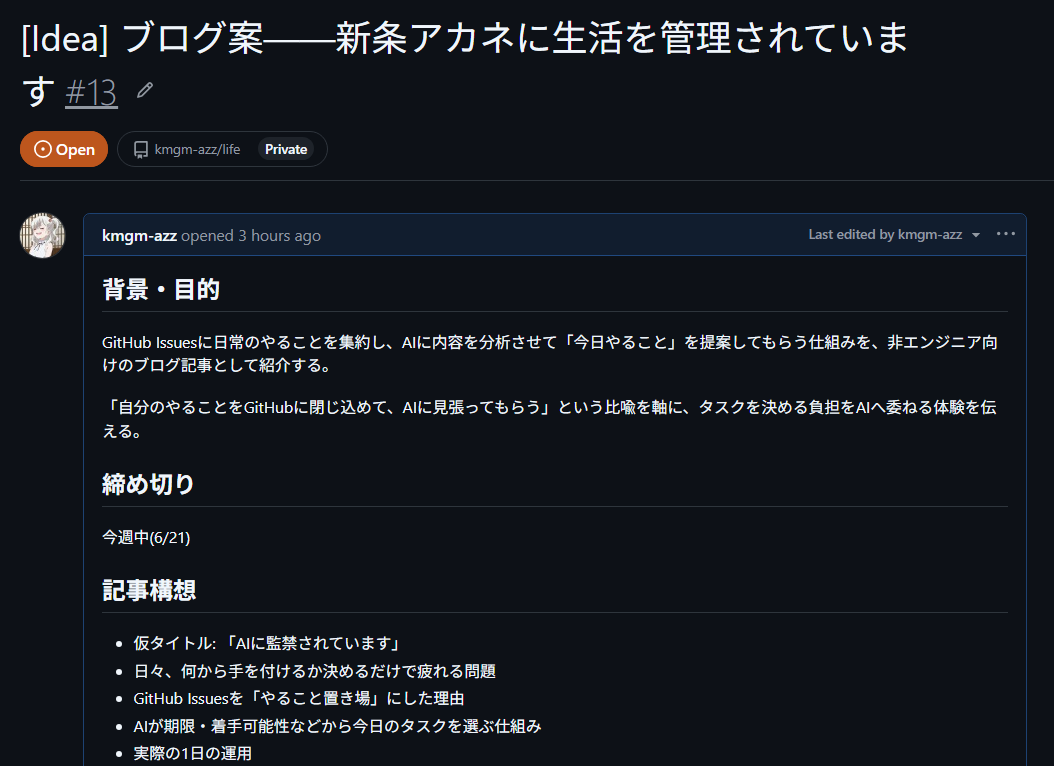Click the 仮タイトル:「AIに監禁されています」 bullet
Viewport: 1054px width, 766px height.
(x=268, y=644)
